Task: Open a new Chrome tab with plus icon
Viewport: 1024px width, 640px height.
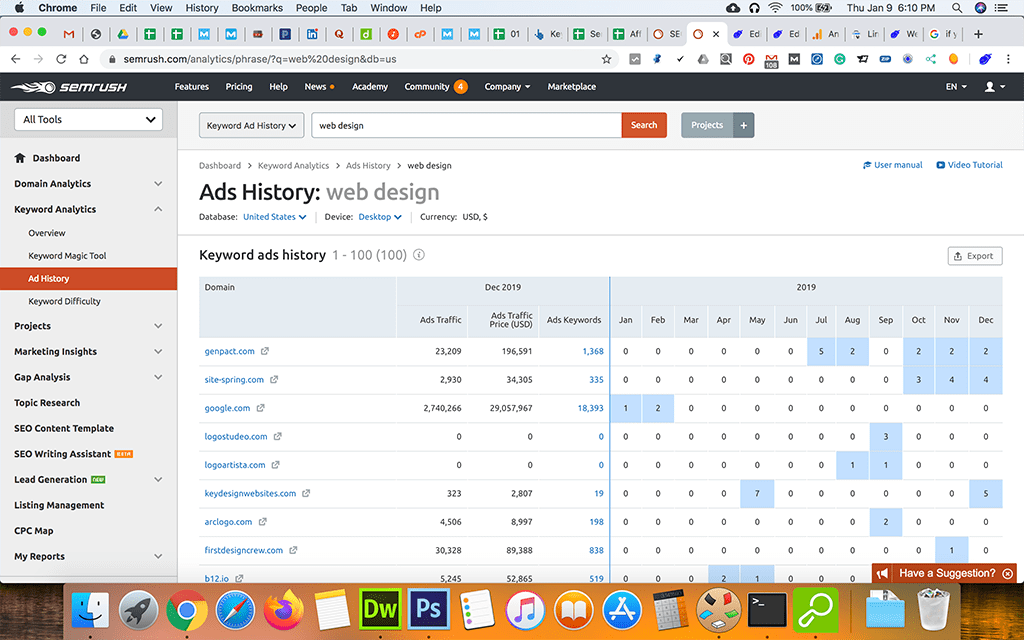Action: 978,34
